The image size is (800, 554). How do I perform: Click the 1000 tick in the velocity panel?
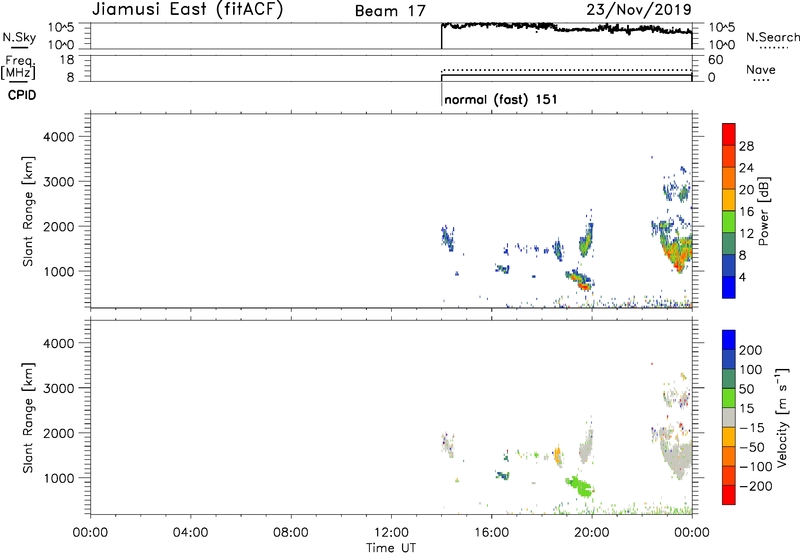(58, 478)
